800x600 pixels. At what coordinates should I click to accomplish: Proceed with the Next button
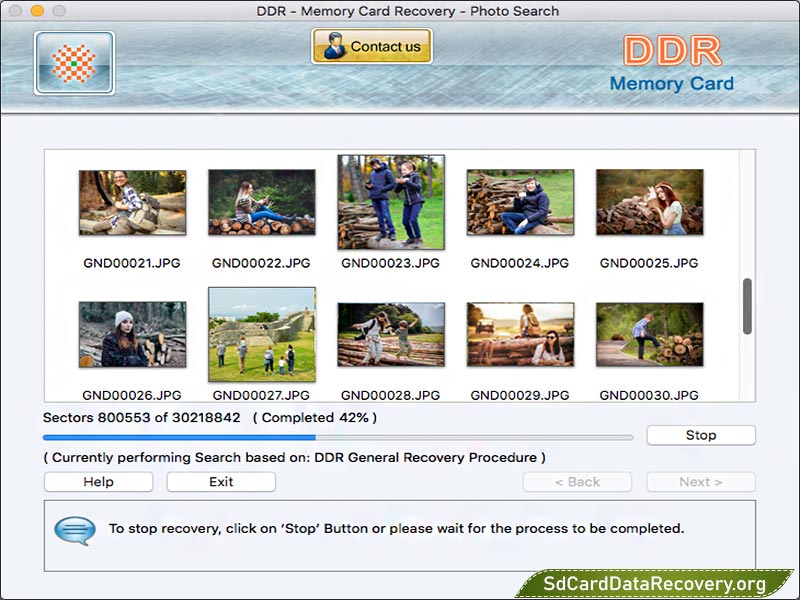tap(701, 482)
